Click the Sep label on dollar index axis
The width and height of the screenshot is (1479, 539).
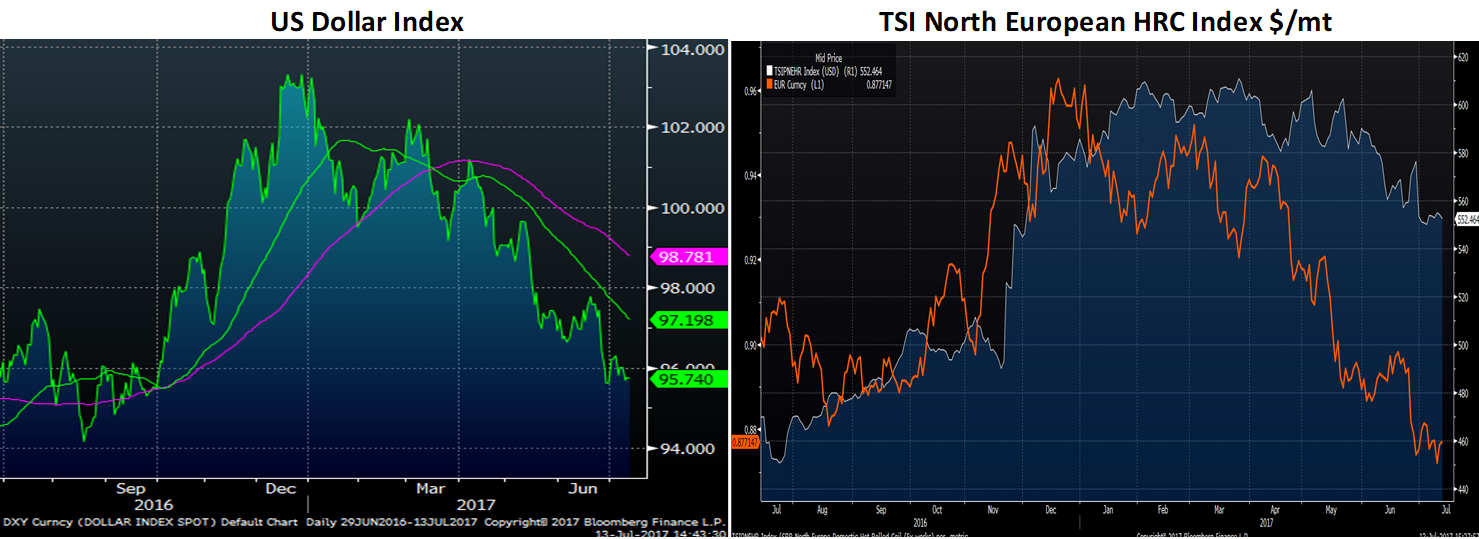tap(131, 488)
